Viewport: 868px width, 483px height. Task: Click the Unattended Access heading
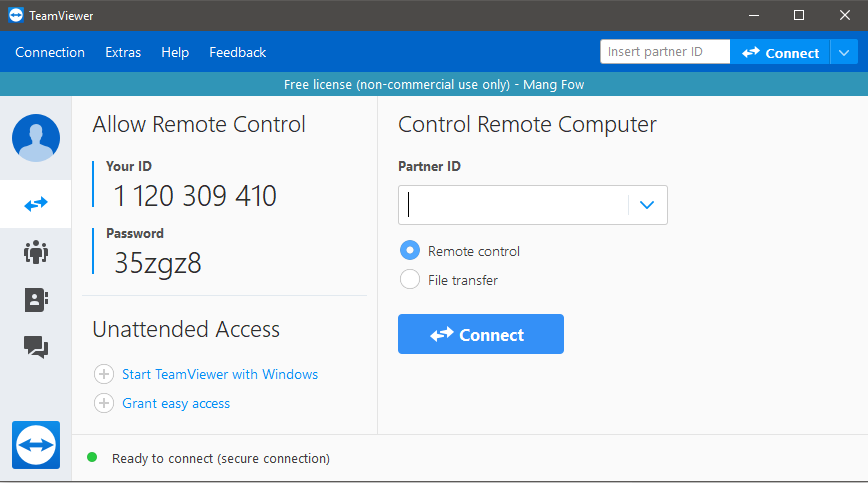pos(186,329)
